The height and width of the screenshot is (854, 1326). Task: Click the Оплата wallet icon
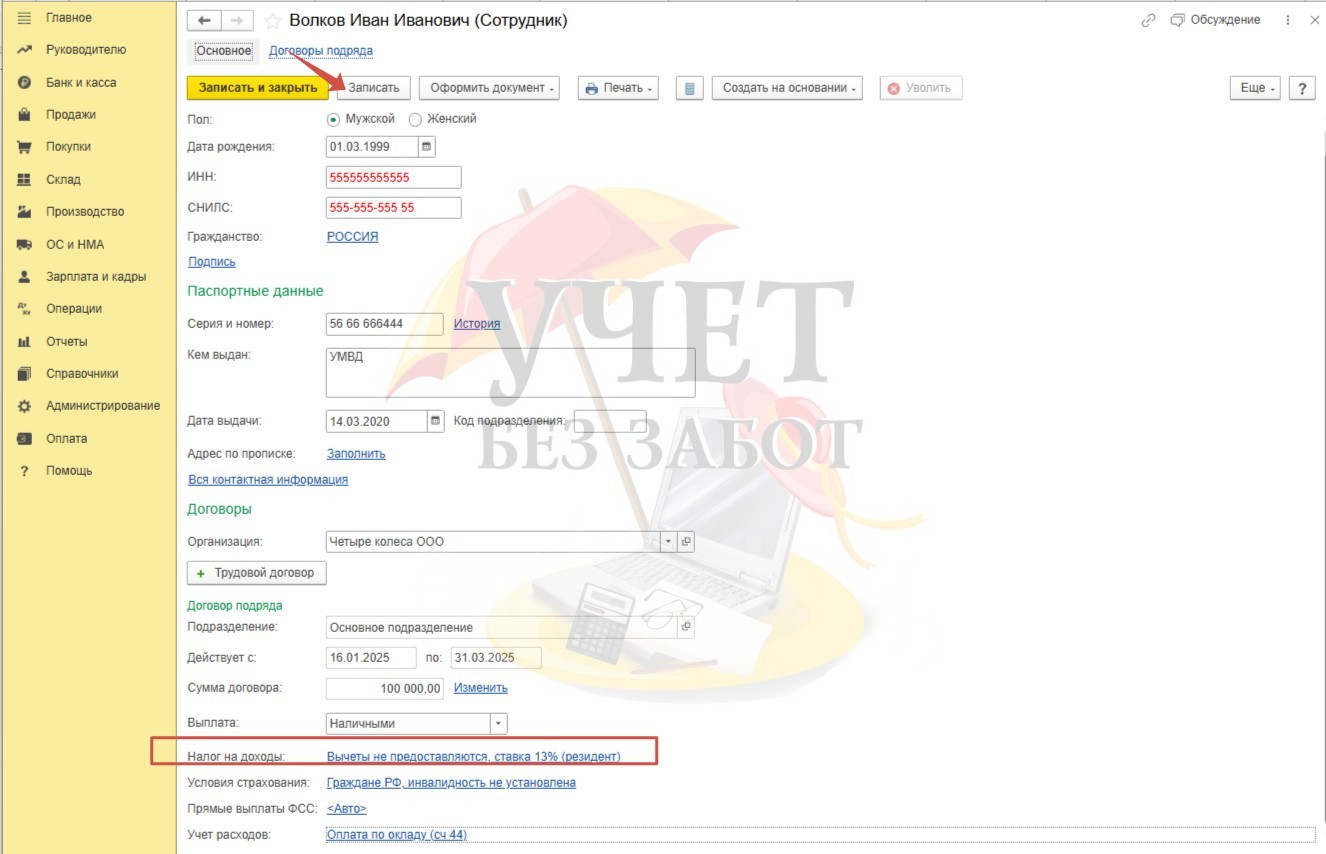(24, 439)
